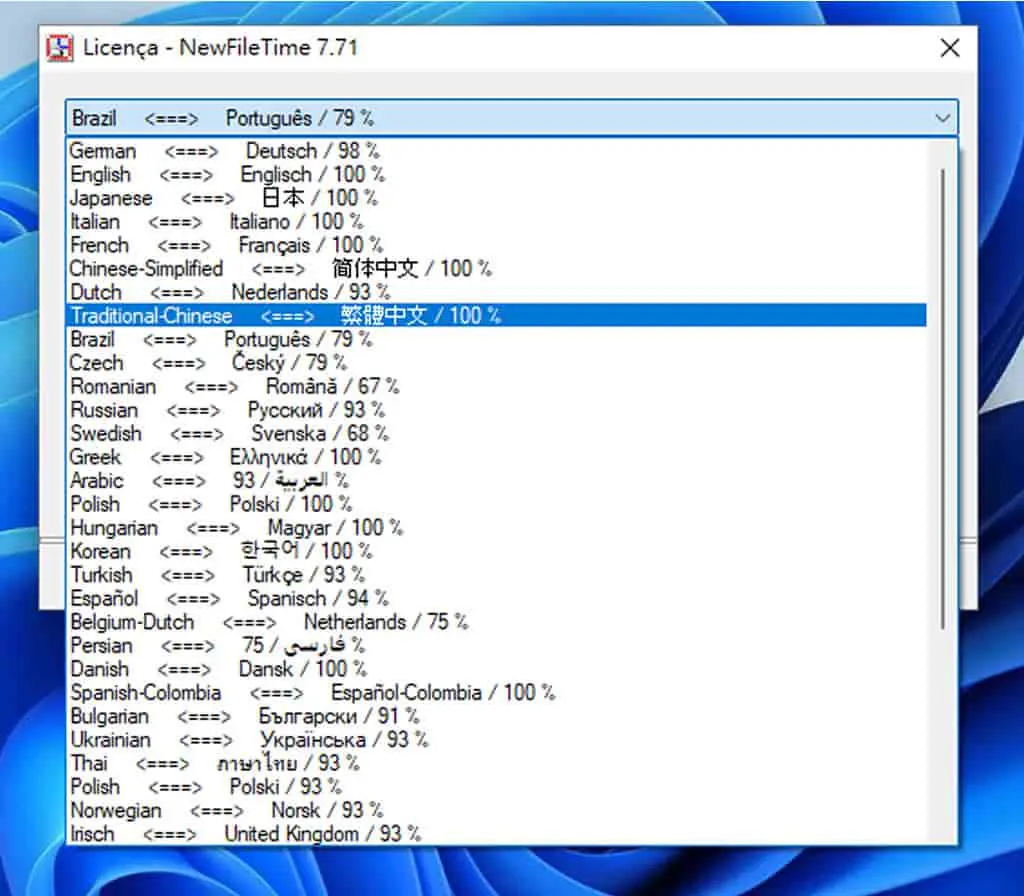
Task: Select Belgium-Dutch Netherlands entry
Action: click(497, 622)
